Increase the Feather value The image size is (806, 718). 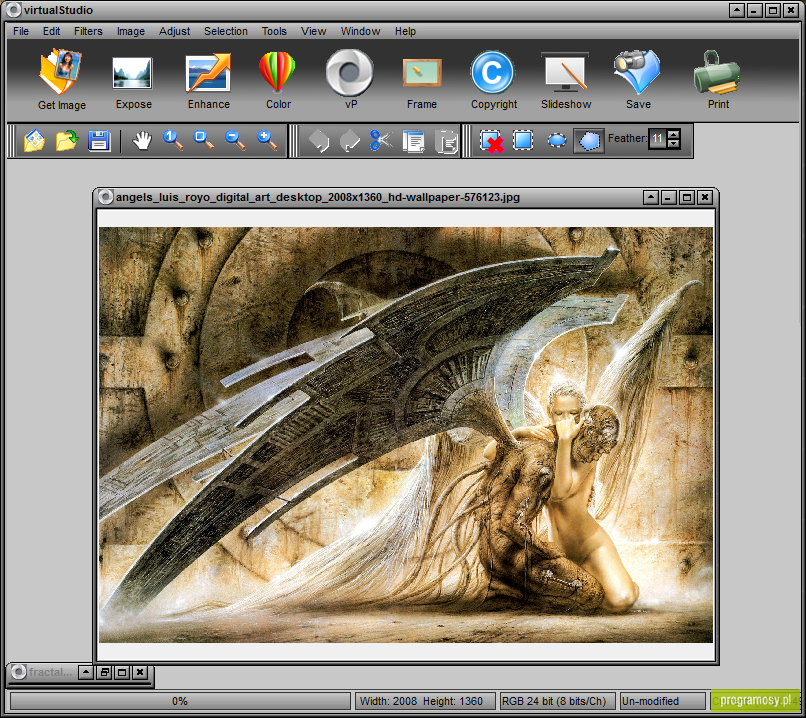pos(674,134)
